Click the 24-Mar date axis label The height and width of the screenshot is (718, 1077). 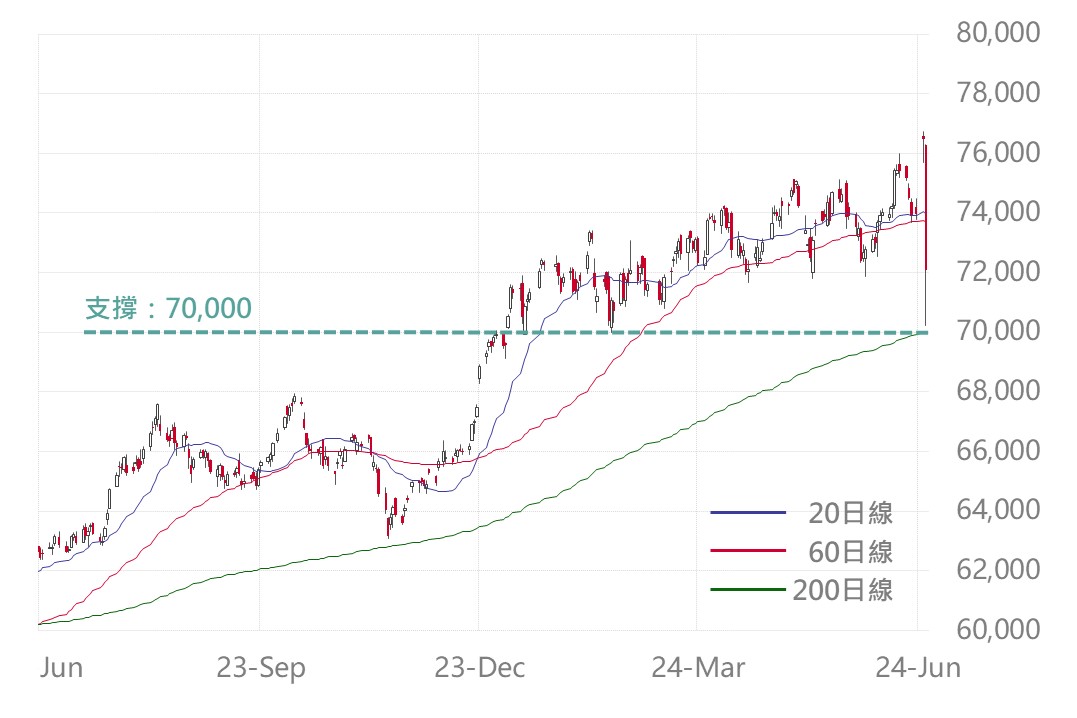click(x=697, y=668)
